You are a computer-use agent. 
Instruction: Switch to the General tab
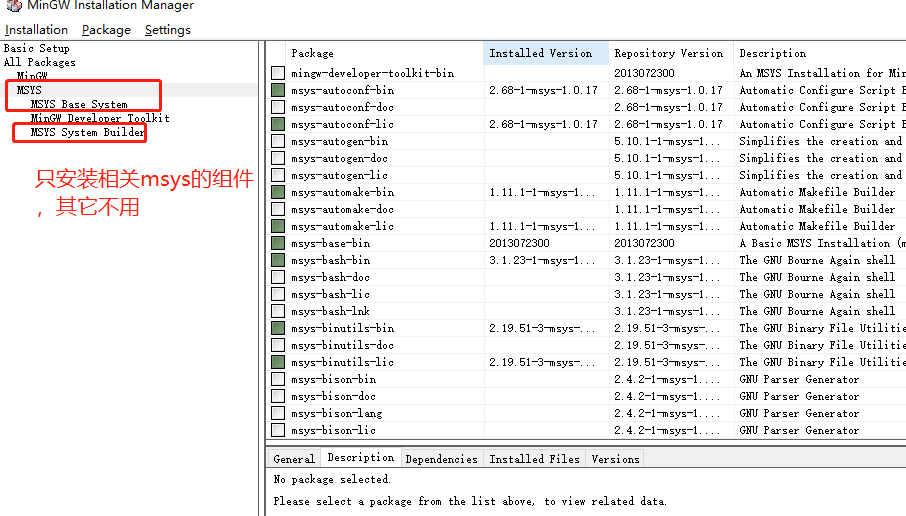pos(294,459)
